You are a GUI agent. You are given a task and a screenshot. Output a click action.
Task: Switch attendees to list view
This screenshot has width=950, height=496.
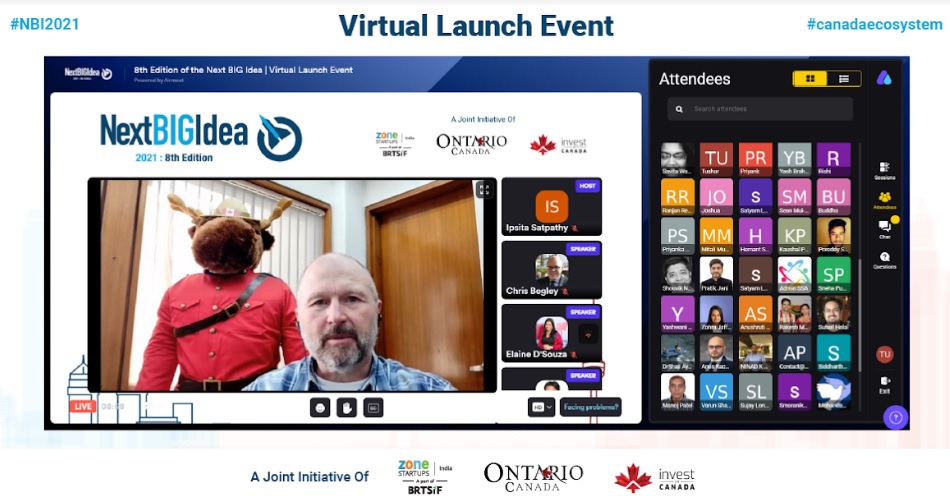(x=843, y=79)
